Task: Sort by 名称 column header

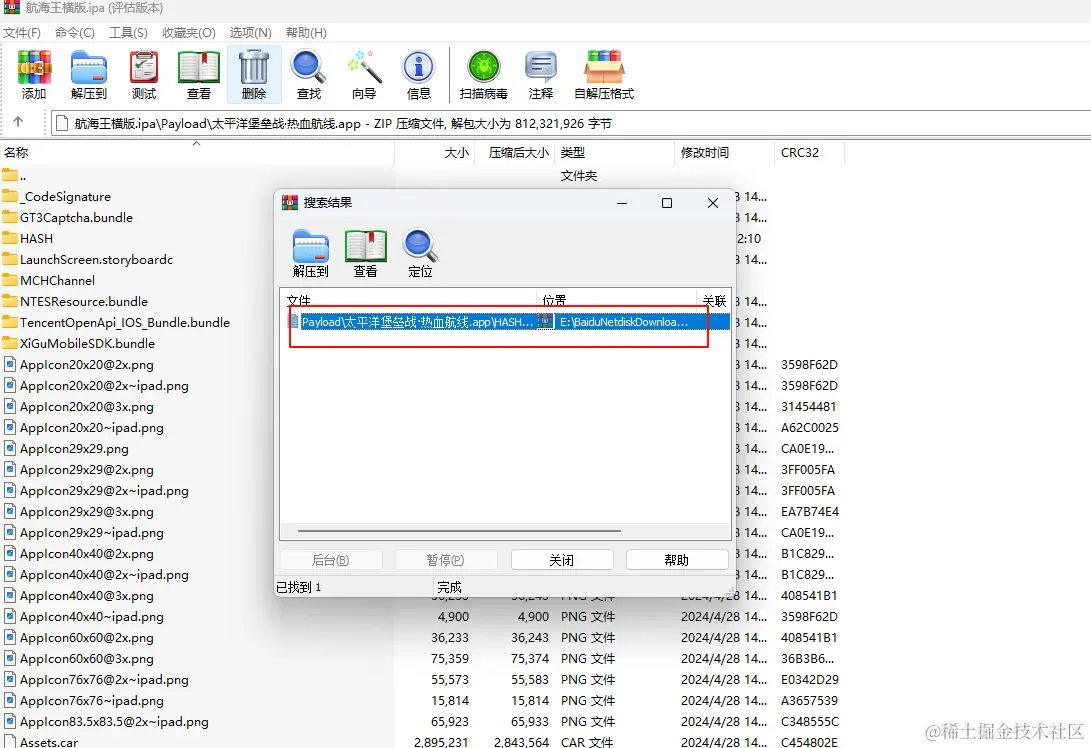Action: [198, 152]
